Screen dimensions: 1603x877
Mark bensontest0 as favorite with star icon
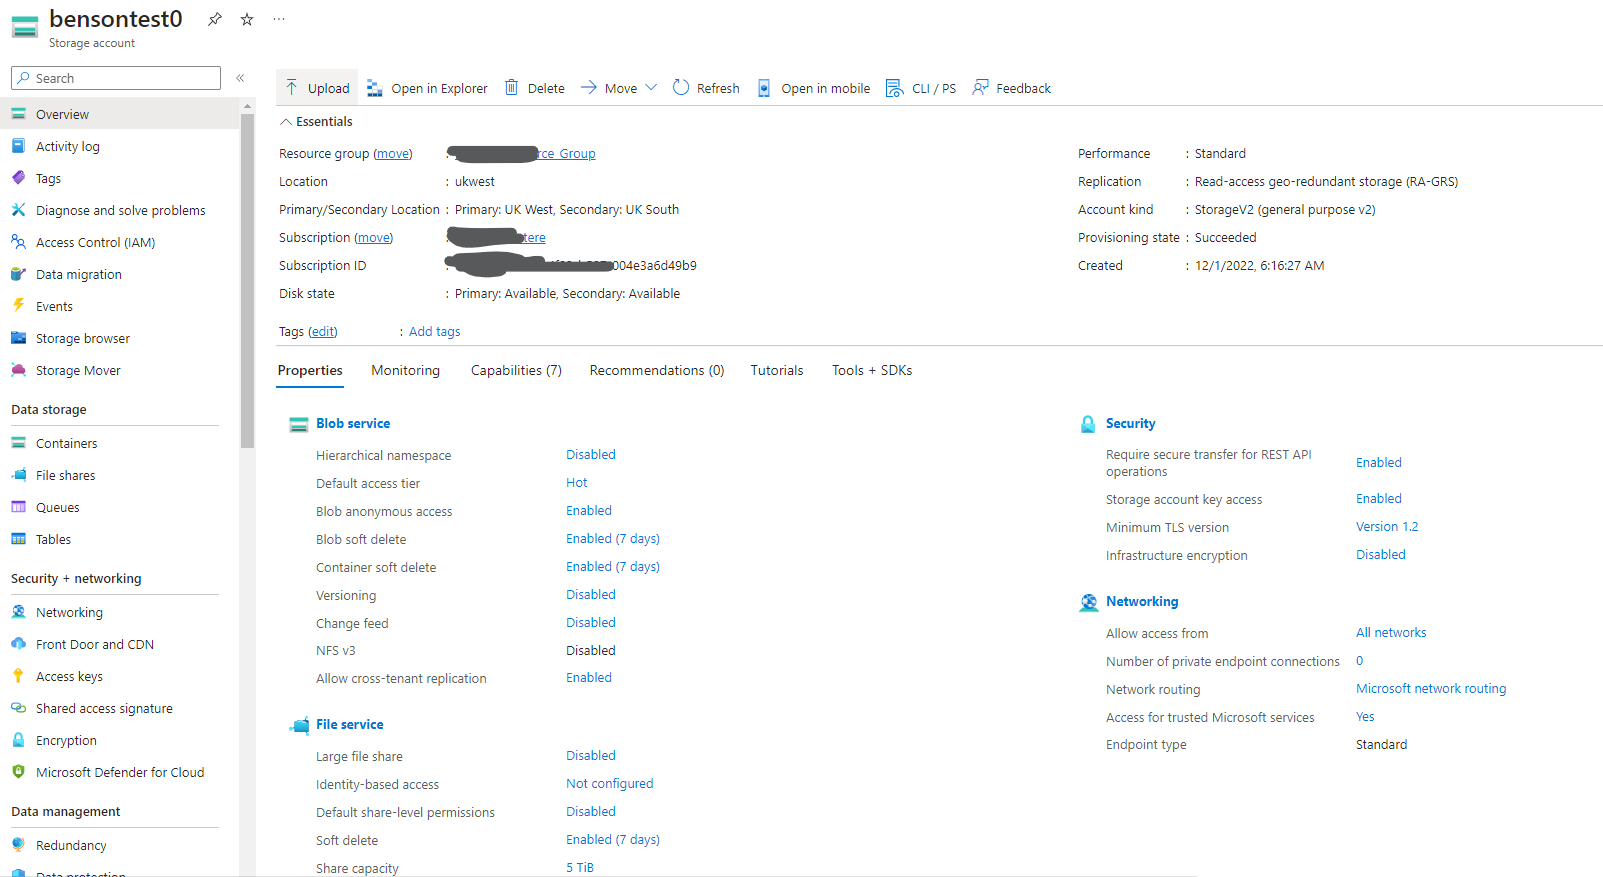247,19
